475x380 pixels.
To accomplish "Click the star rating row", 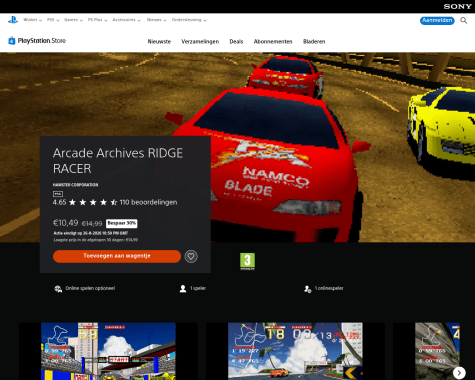I will click(x=93, y=202).
